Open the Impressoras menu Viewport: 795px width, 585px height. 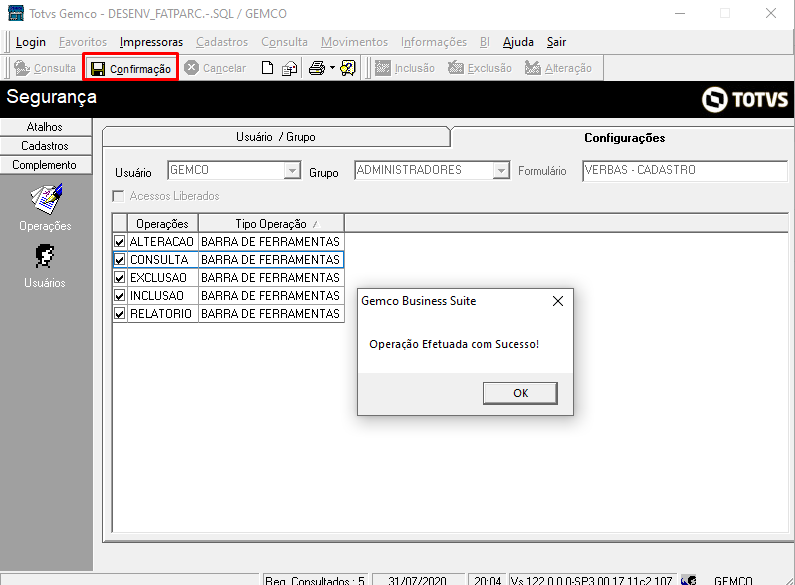pyautogui.click(x=151, y=42)
